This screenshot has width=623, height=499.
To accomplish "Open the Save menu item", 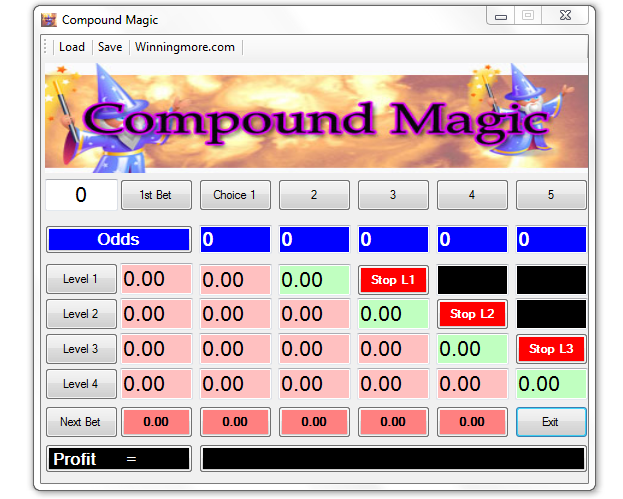I will tap(110, 47).
